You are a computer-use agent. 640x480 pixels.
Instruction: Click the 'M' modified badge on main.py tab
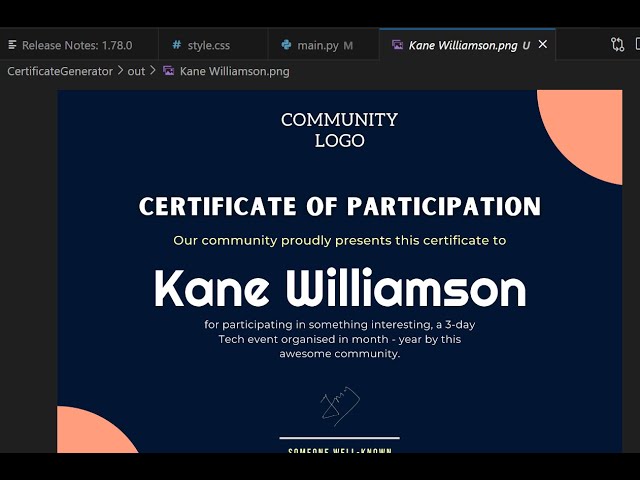348,45
